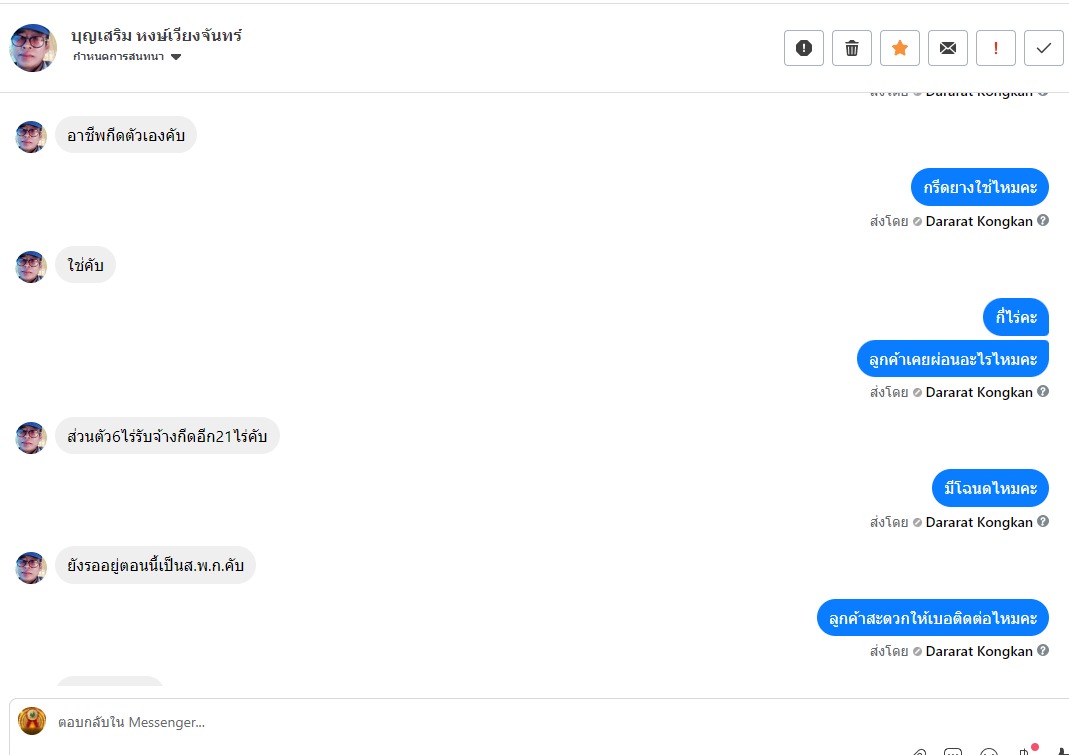Image resolution: width=1069 pixels, height=755 pixels.
Task: Click avatar next to ใช่คับ message
Action: coord(31,266)
